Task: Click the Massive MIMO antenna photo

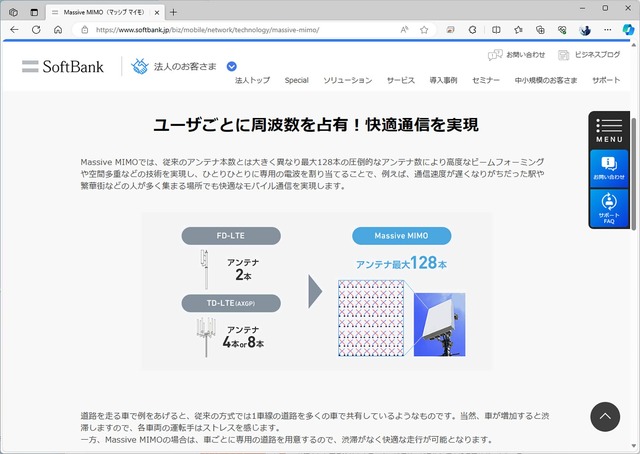Action: tap(440, 325)
